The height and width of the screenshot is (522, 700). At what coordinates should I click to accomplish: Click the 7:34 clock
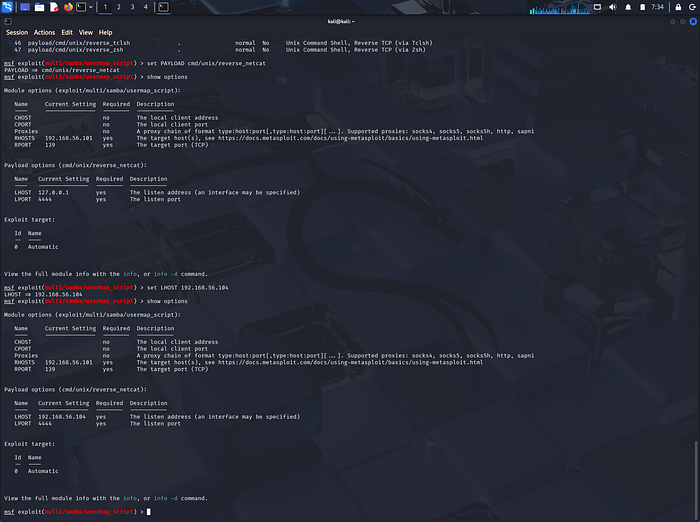(x=657, y=7)
